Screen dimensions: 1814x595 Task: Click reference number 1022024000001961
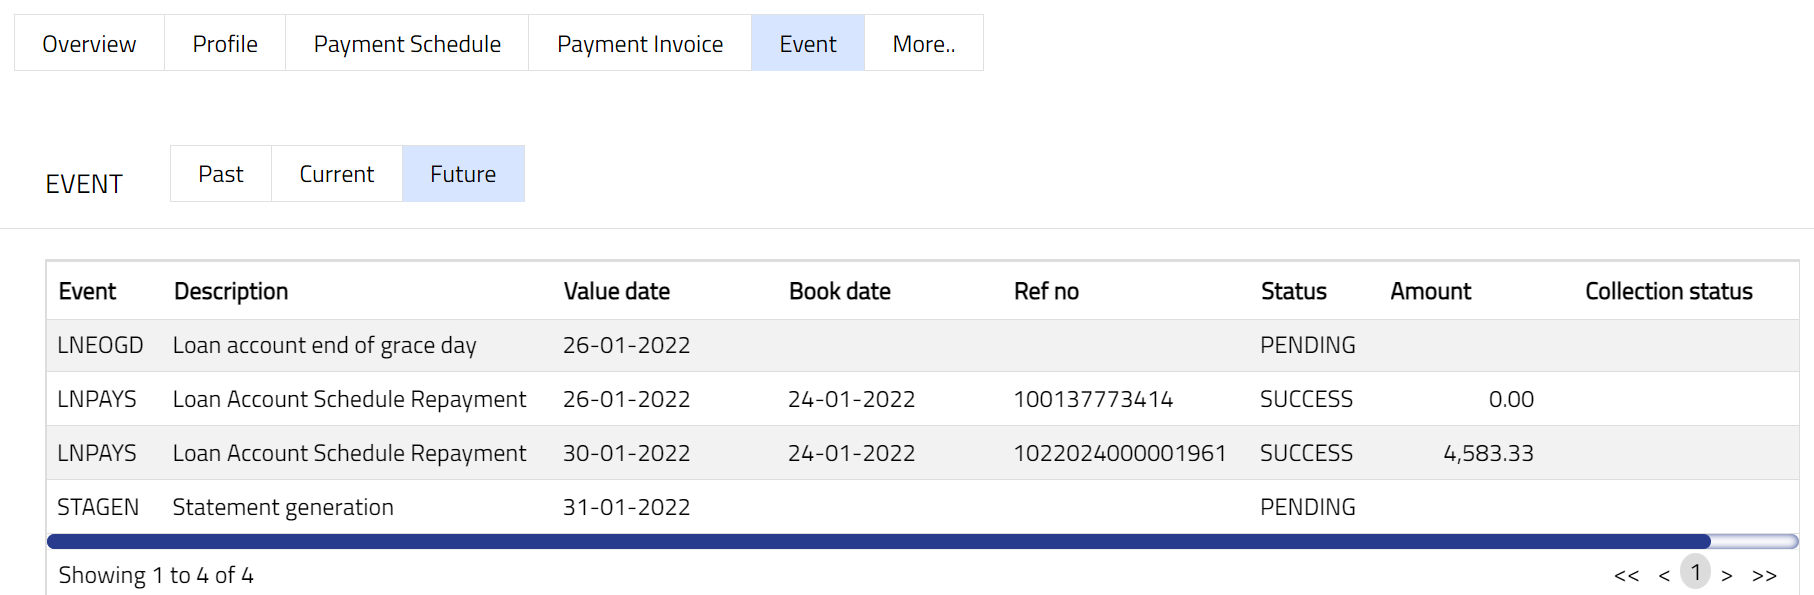[1119, 453]
